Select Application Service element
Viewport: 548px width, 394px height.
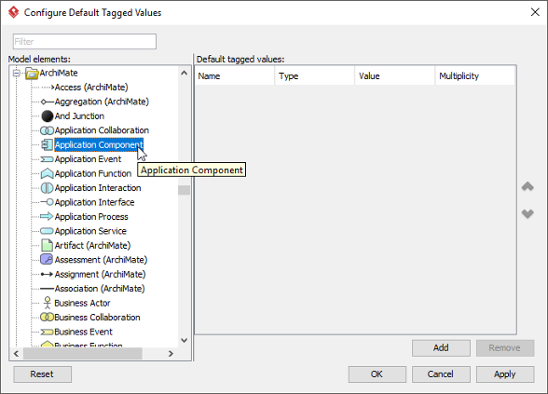(x=91, y=231)
